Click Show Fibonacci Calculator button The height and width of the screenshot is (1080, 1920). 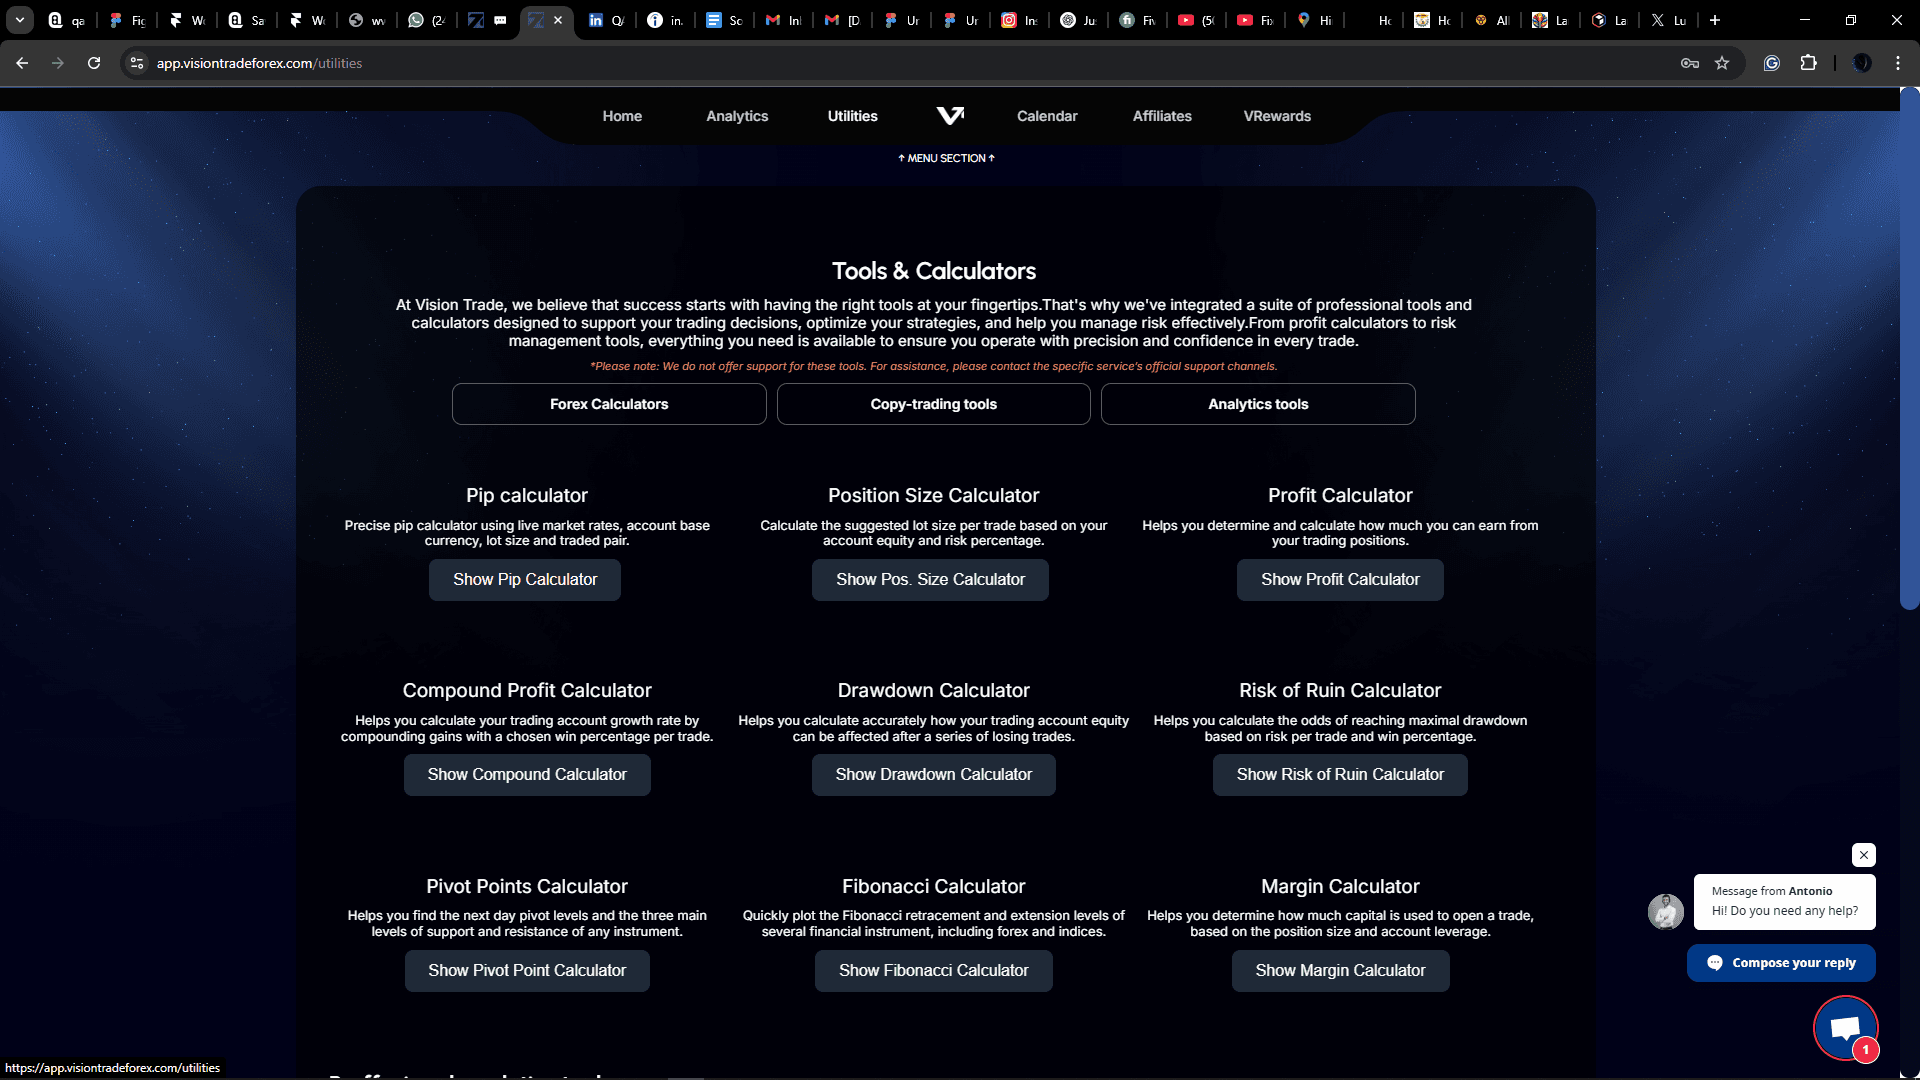pos(933,971)
